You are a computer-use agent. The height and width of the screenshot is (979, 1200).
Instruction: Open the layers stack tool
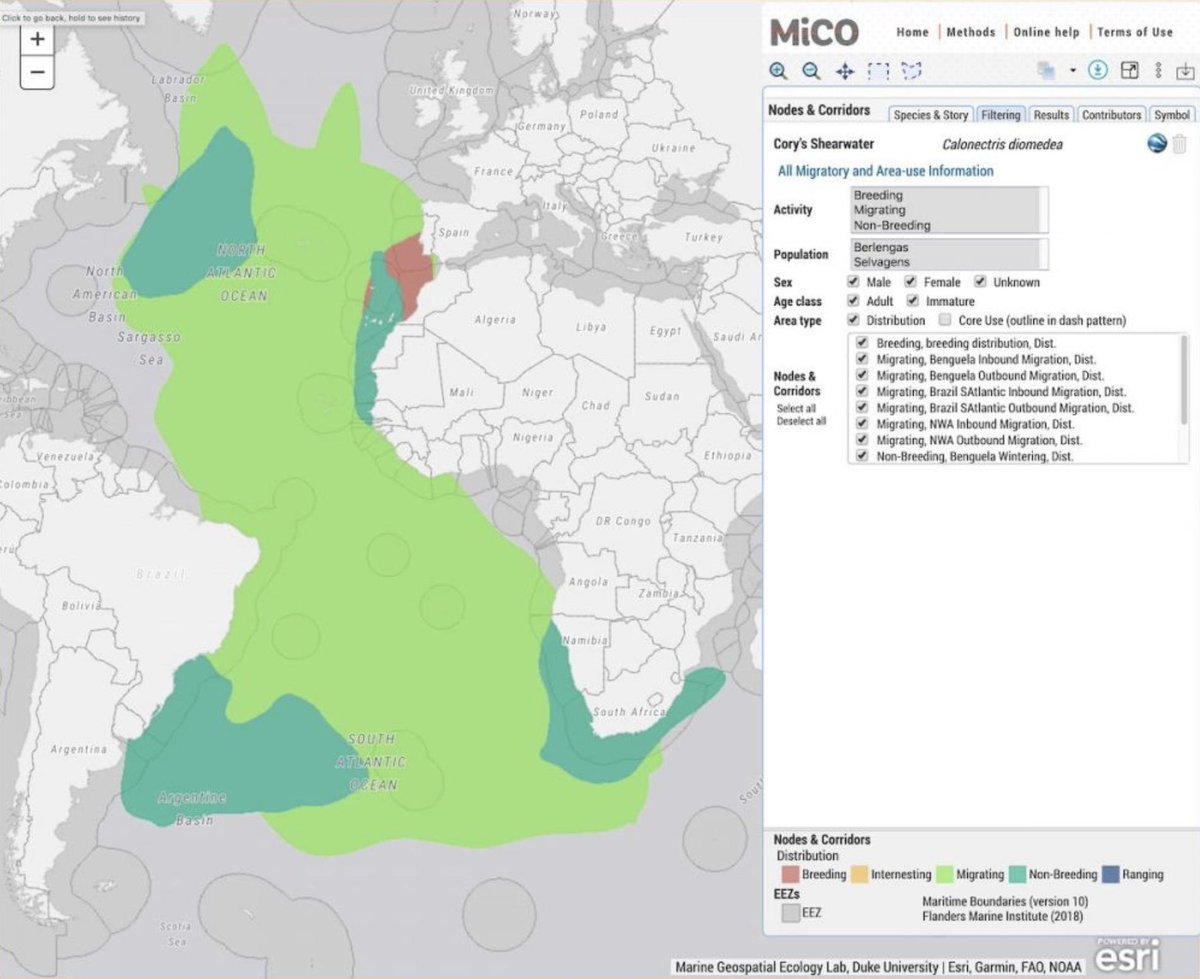[1047, 71]
